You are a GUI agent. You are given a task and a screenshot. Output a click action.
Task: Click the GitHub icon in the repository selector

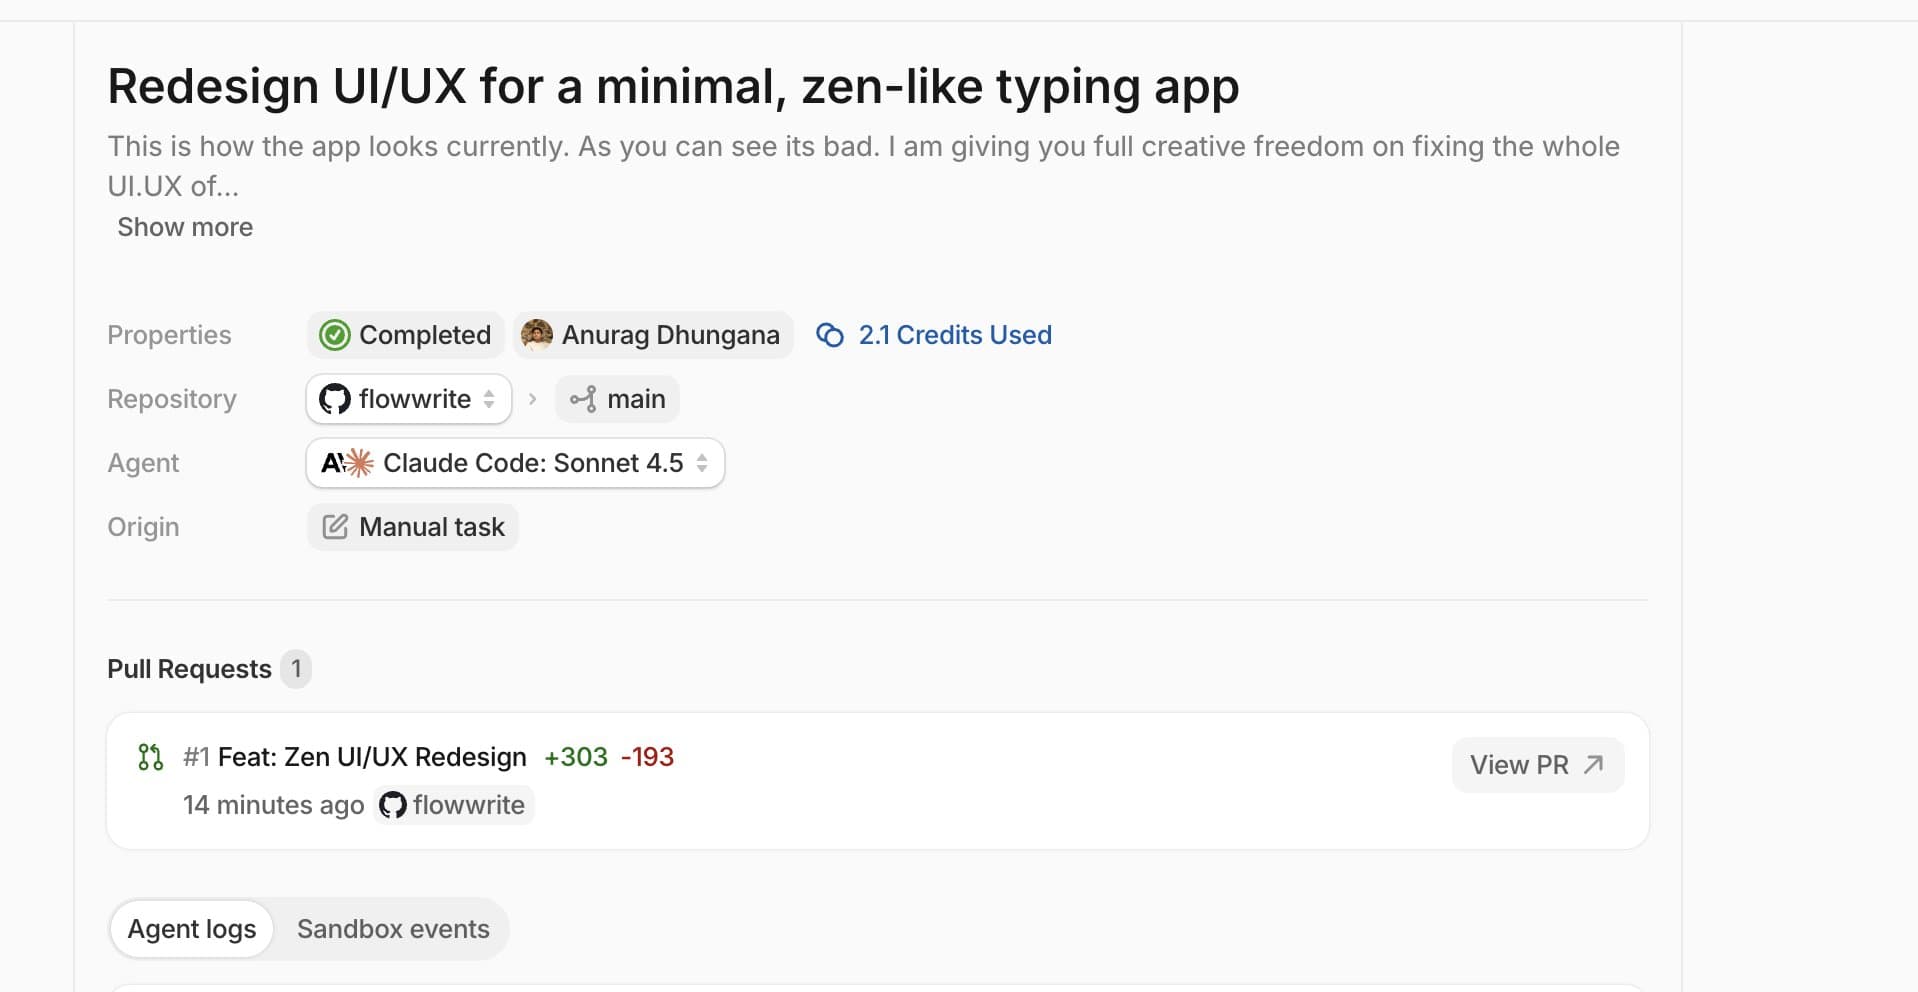pyautogui.click(x=335, y=399)
